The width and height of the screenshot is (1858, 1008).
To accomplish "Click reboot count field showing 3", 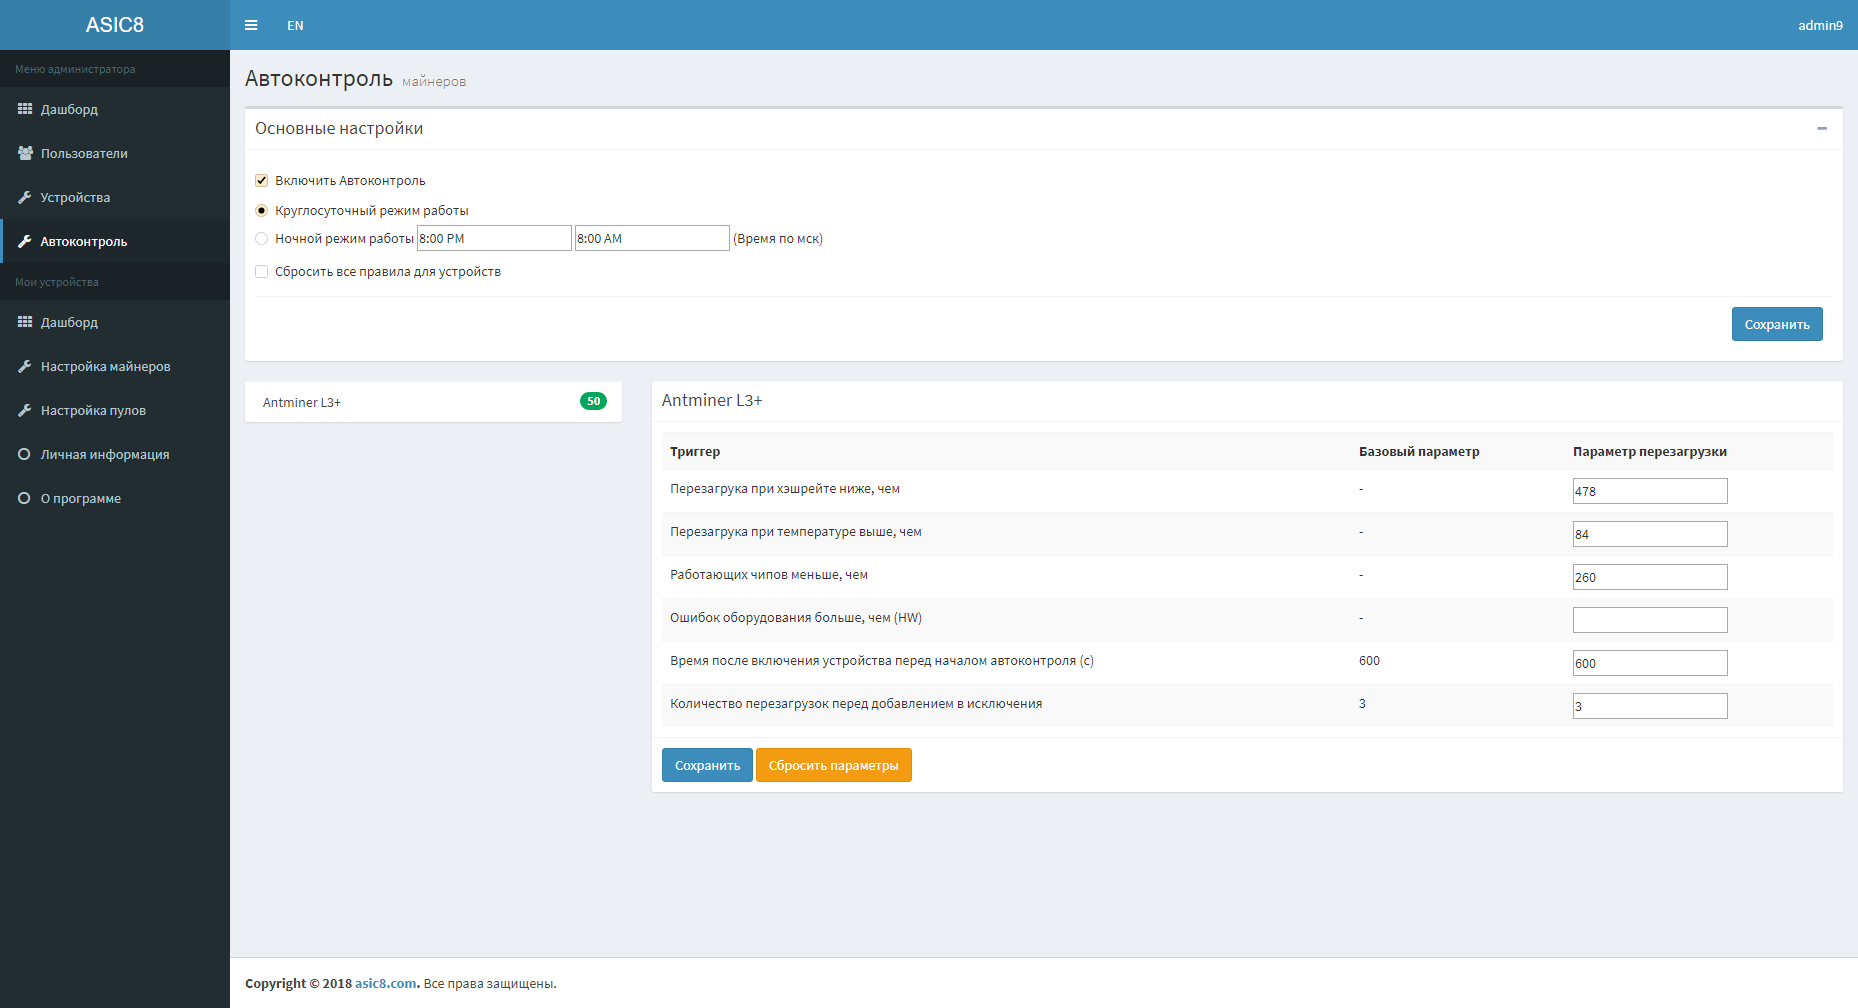I will 1650,706.
